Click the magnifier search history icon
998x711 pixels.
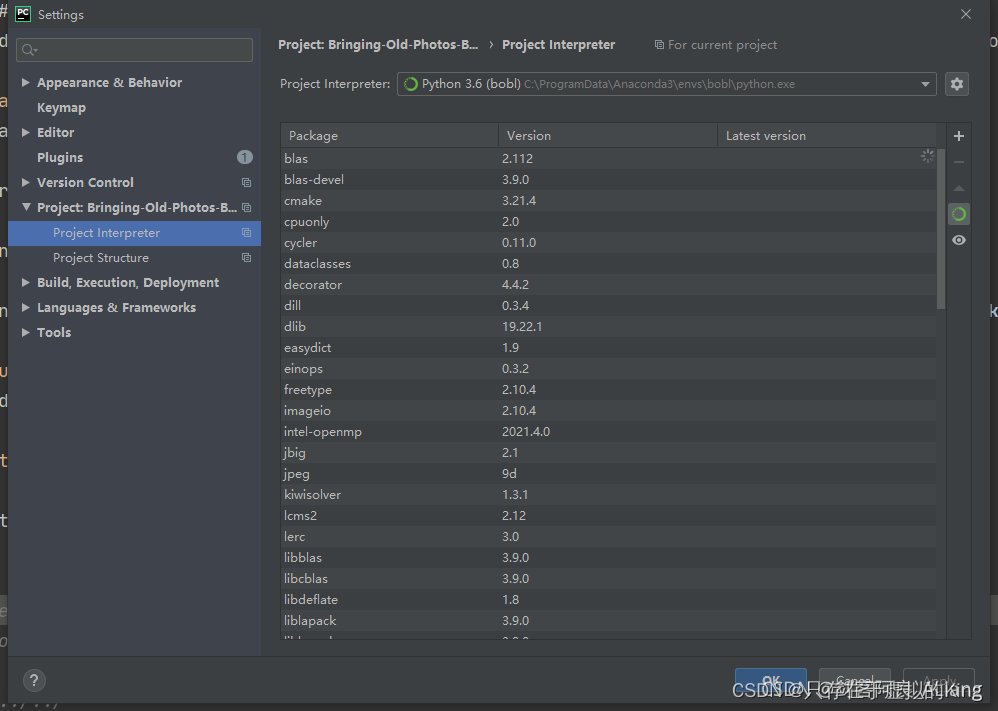click(29, 50)
